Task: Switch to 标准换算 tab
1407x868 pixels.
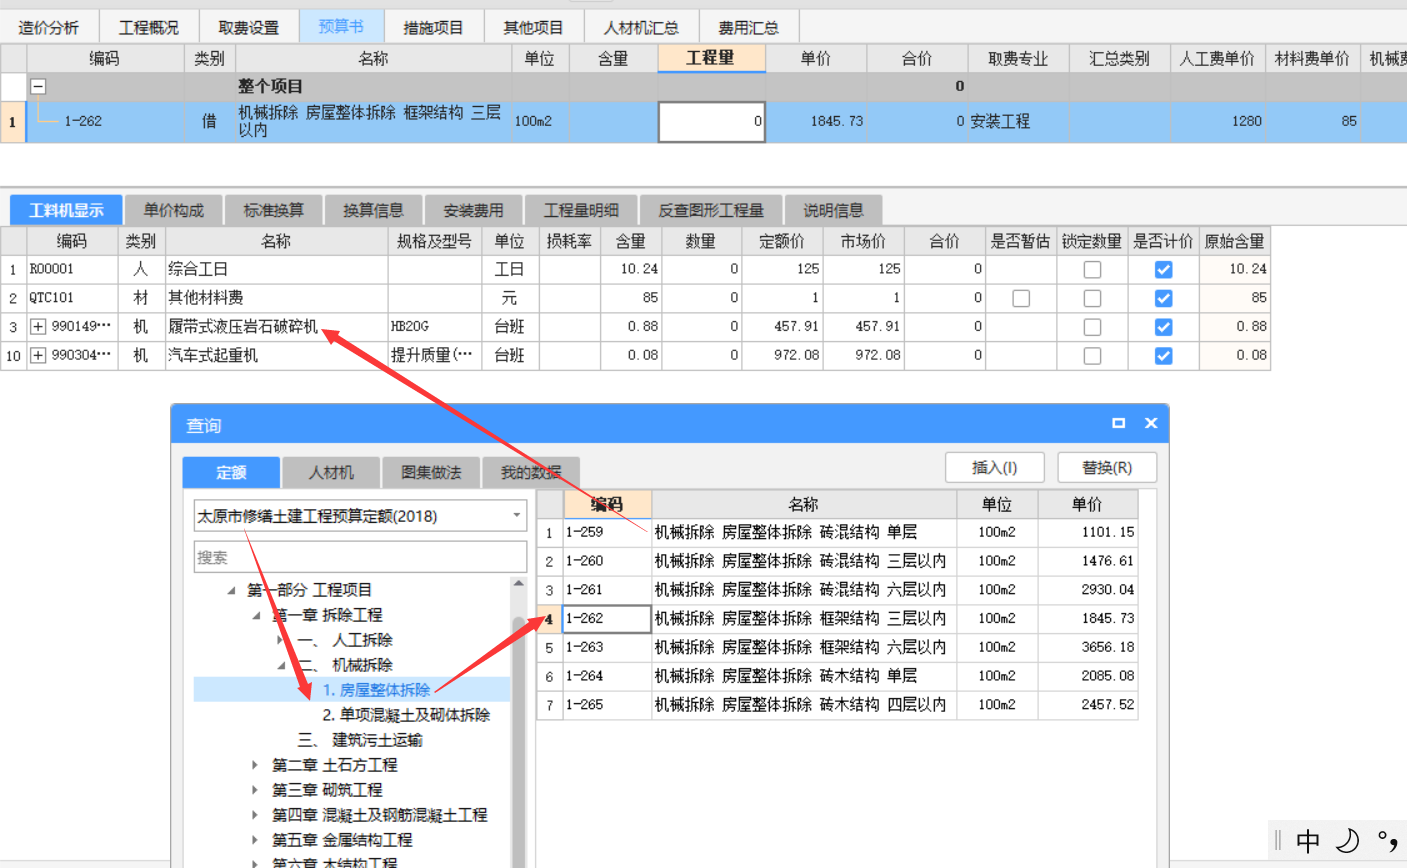Action: tap(273, 210)
